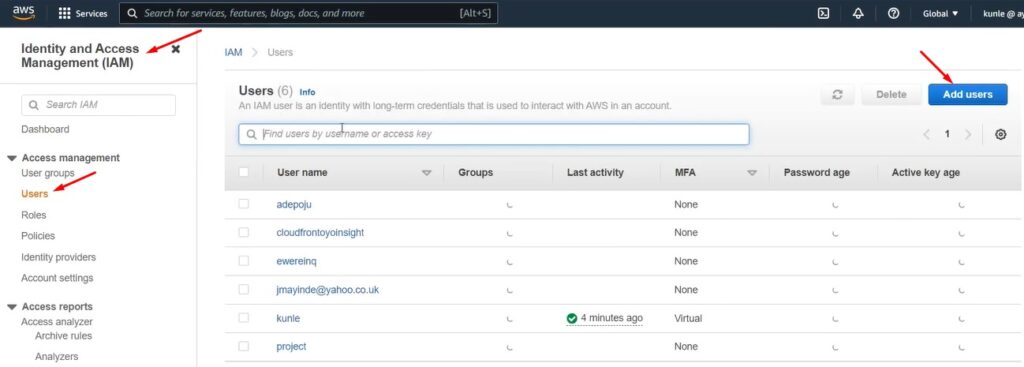Focus the Search IAM field

click(x=99, y=105)
